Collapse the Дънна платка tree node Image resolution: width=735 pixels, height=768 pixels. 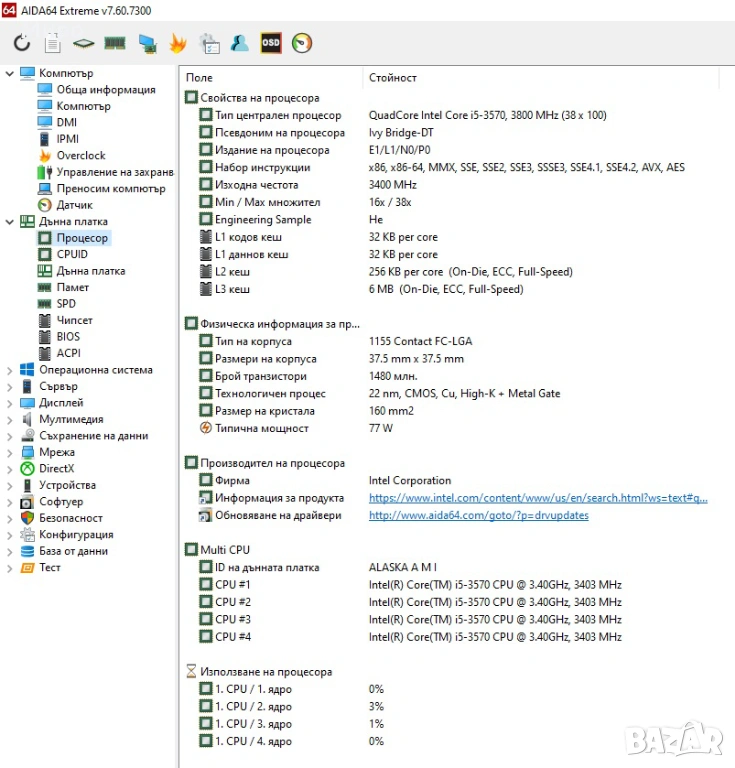pyautogui.click(x=10, y=222)
